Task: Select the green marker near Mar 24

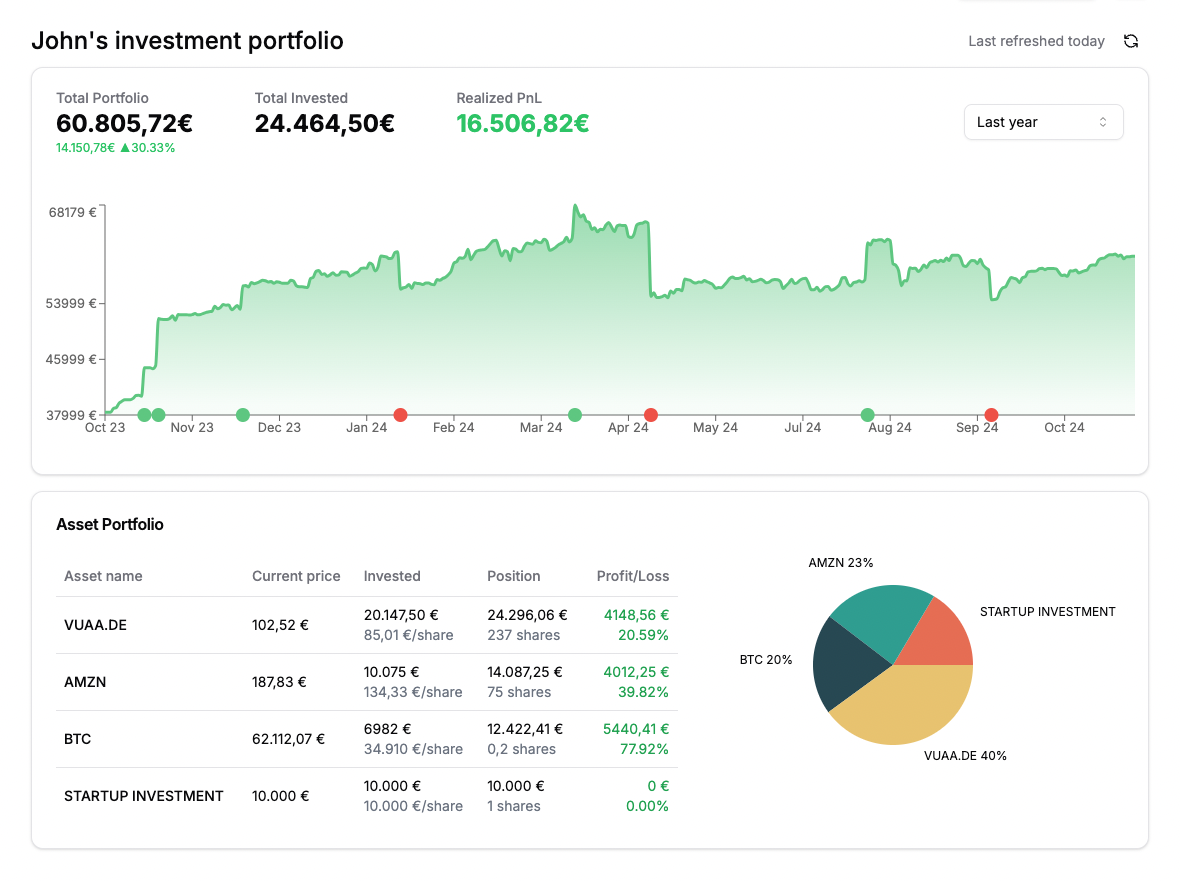Action: (575, 415)
